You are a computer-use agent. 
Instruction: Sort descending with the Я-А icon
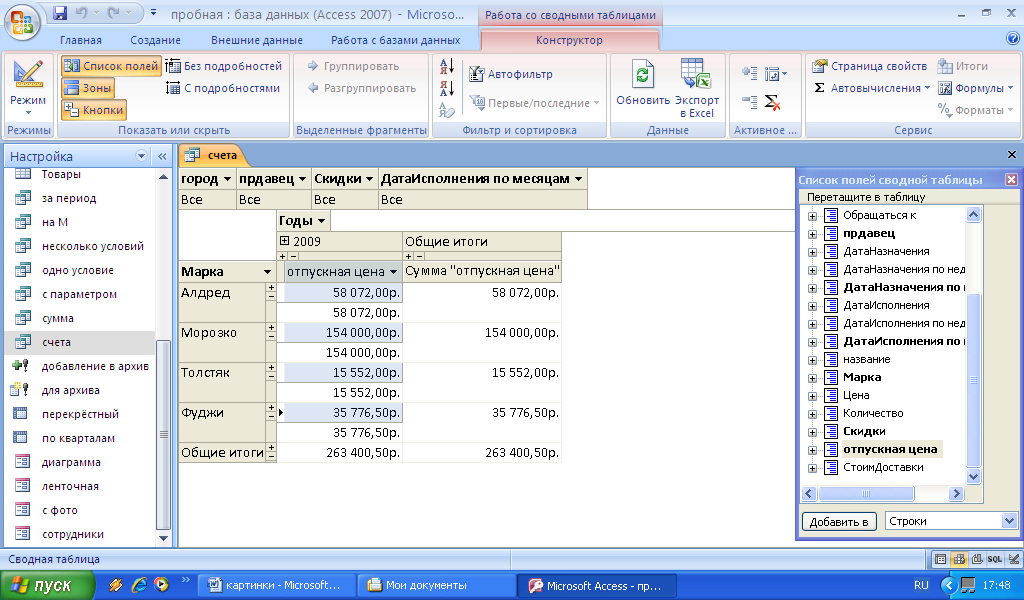(x=447, y=87)
